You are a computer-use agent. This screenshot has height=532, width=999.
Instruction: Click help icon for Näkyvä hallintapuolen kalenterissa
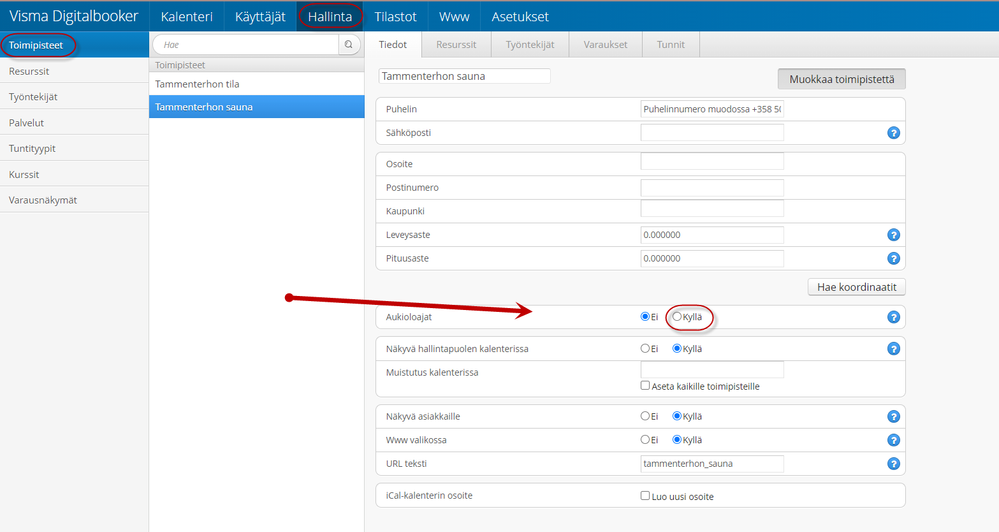pos(894,349)
